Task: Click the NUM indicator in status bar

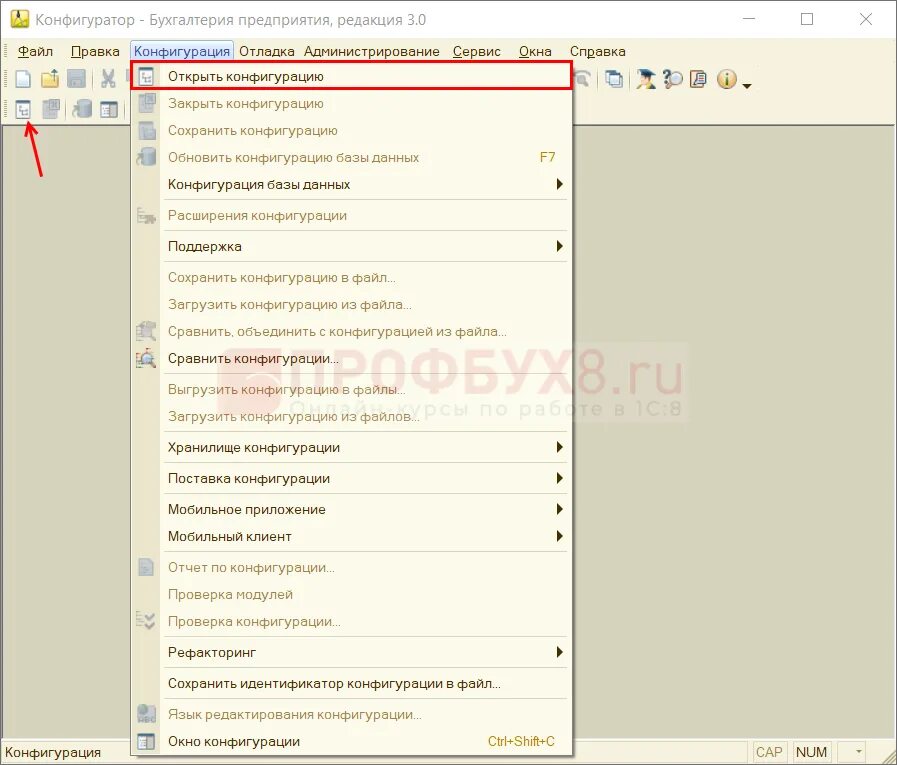Action: [811, 752]
